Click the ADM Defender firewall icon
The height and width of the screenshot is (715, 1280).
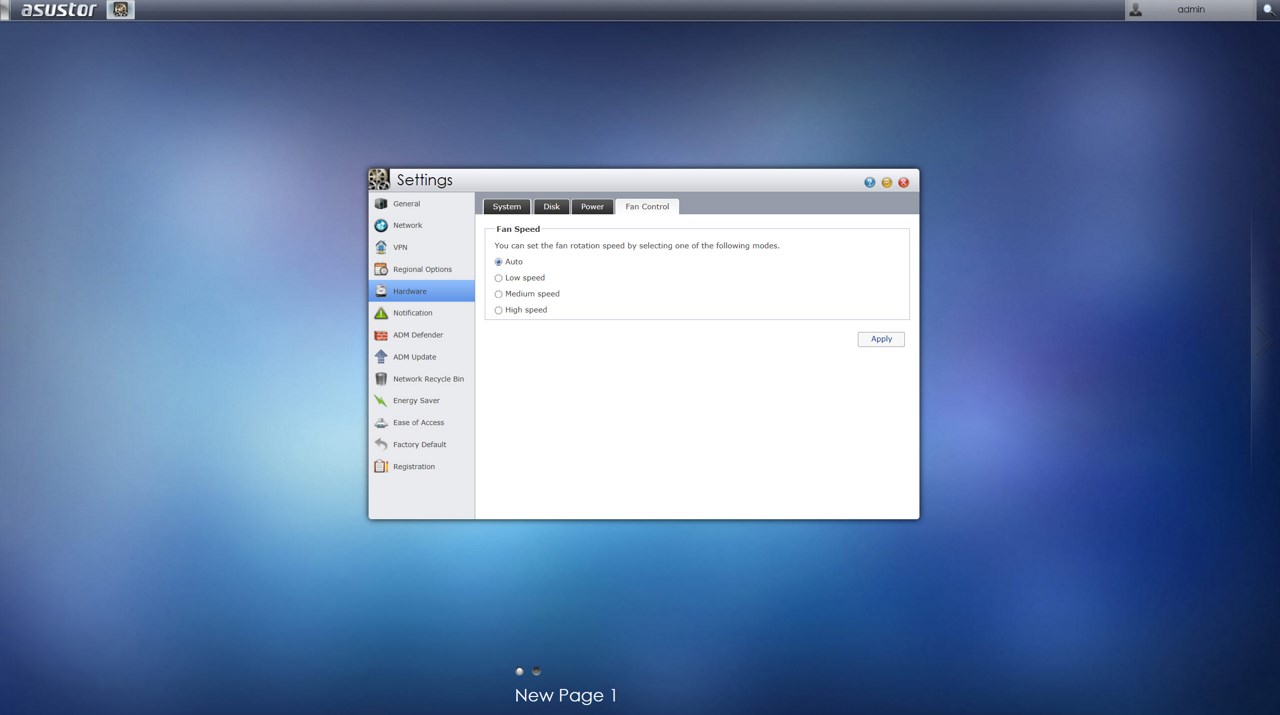click(381, 335)
